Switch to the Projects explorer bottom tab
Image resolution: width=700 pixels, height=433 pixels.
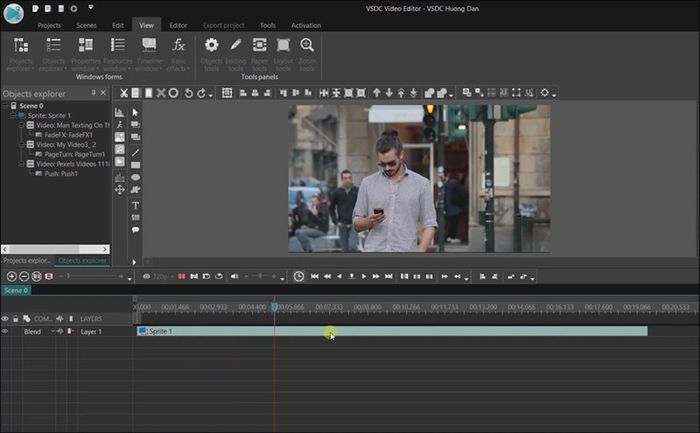click(26, 260)
